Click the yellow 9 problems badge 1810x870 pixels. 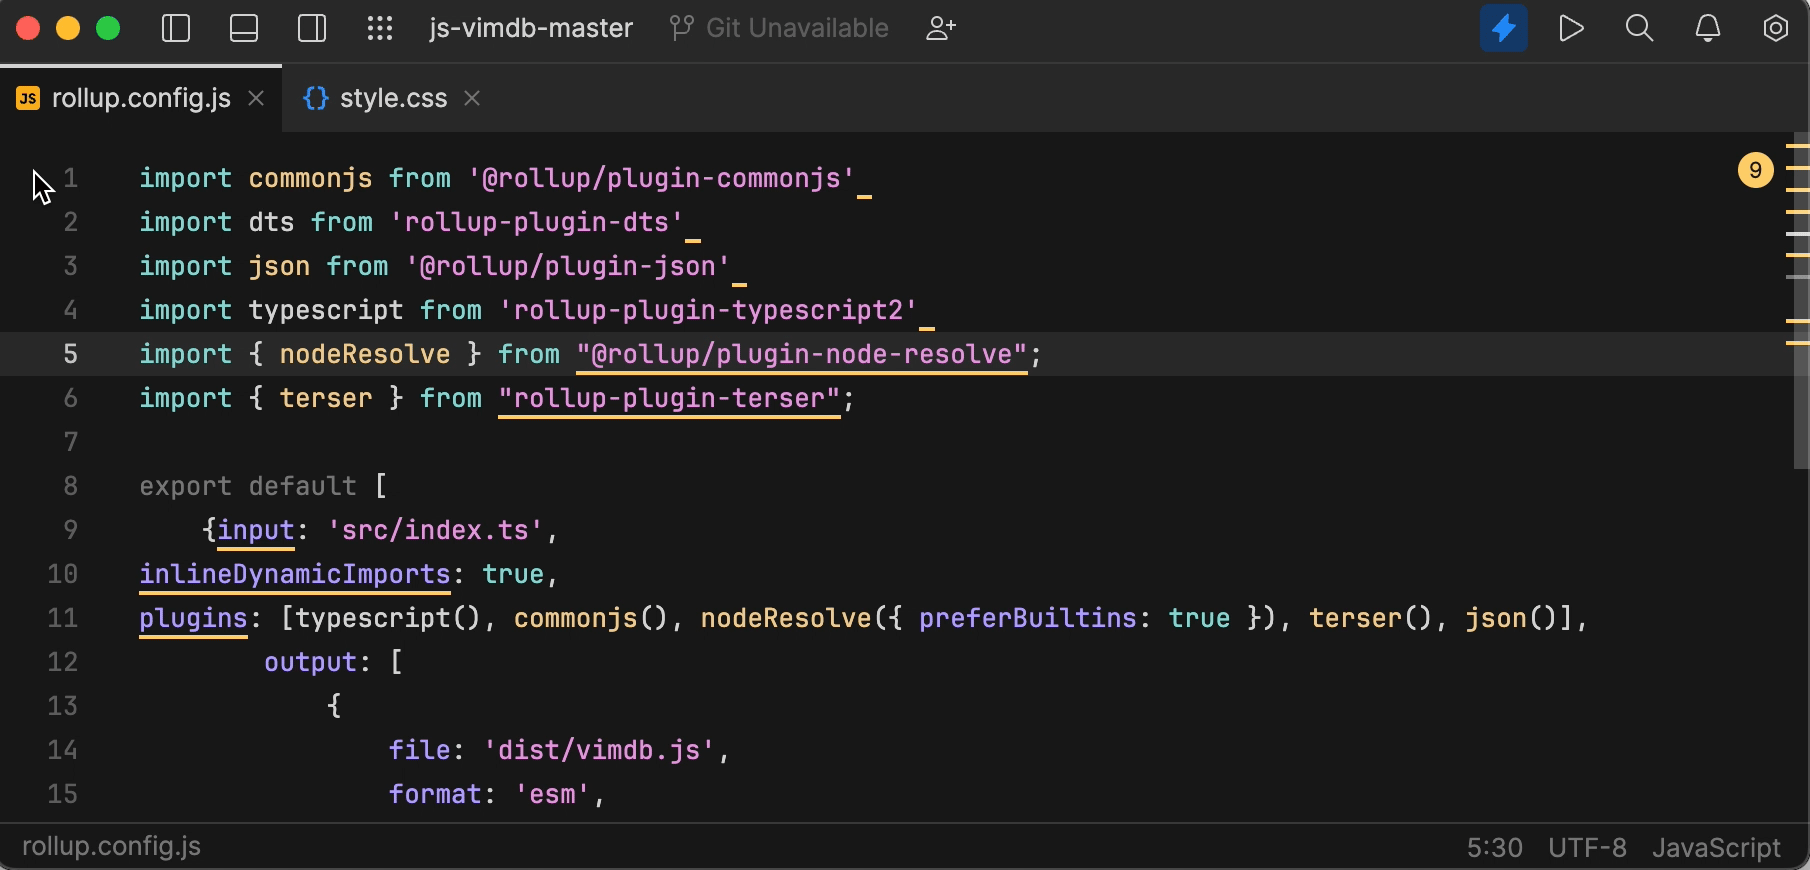(x=1755, y=170)
